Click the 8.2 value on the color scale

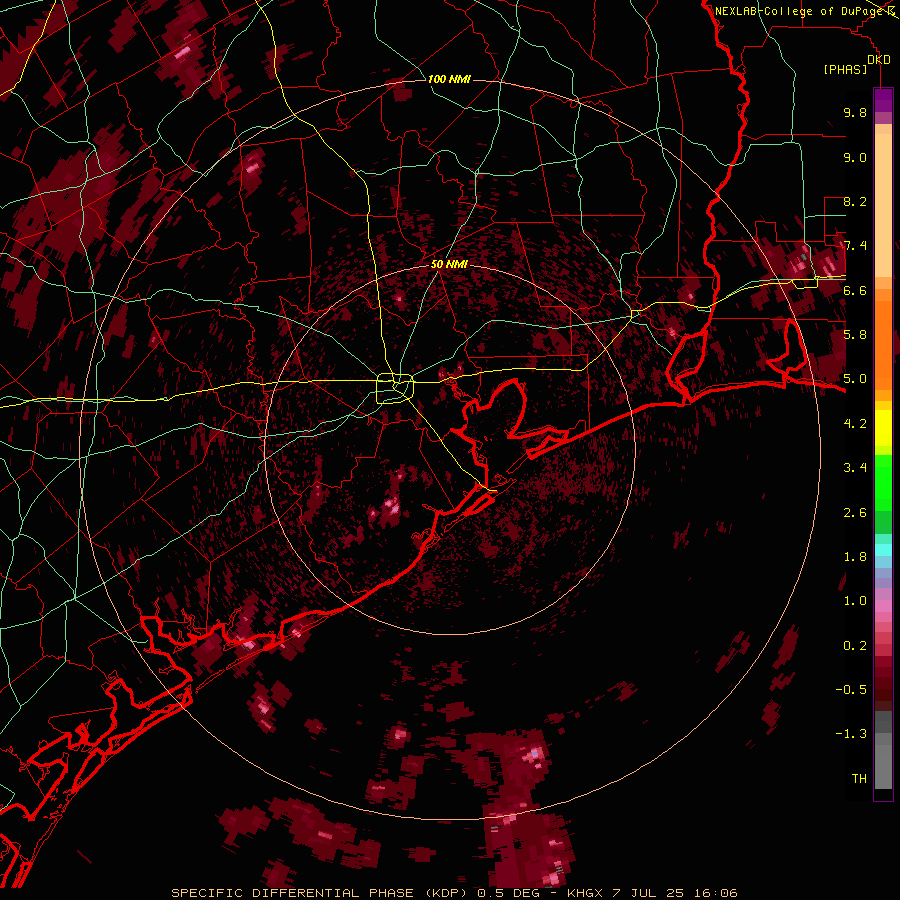point(855,201)
